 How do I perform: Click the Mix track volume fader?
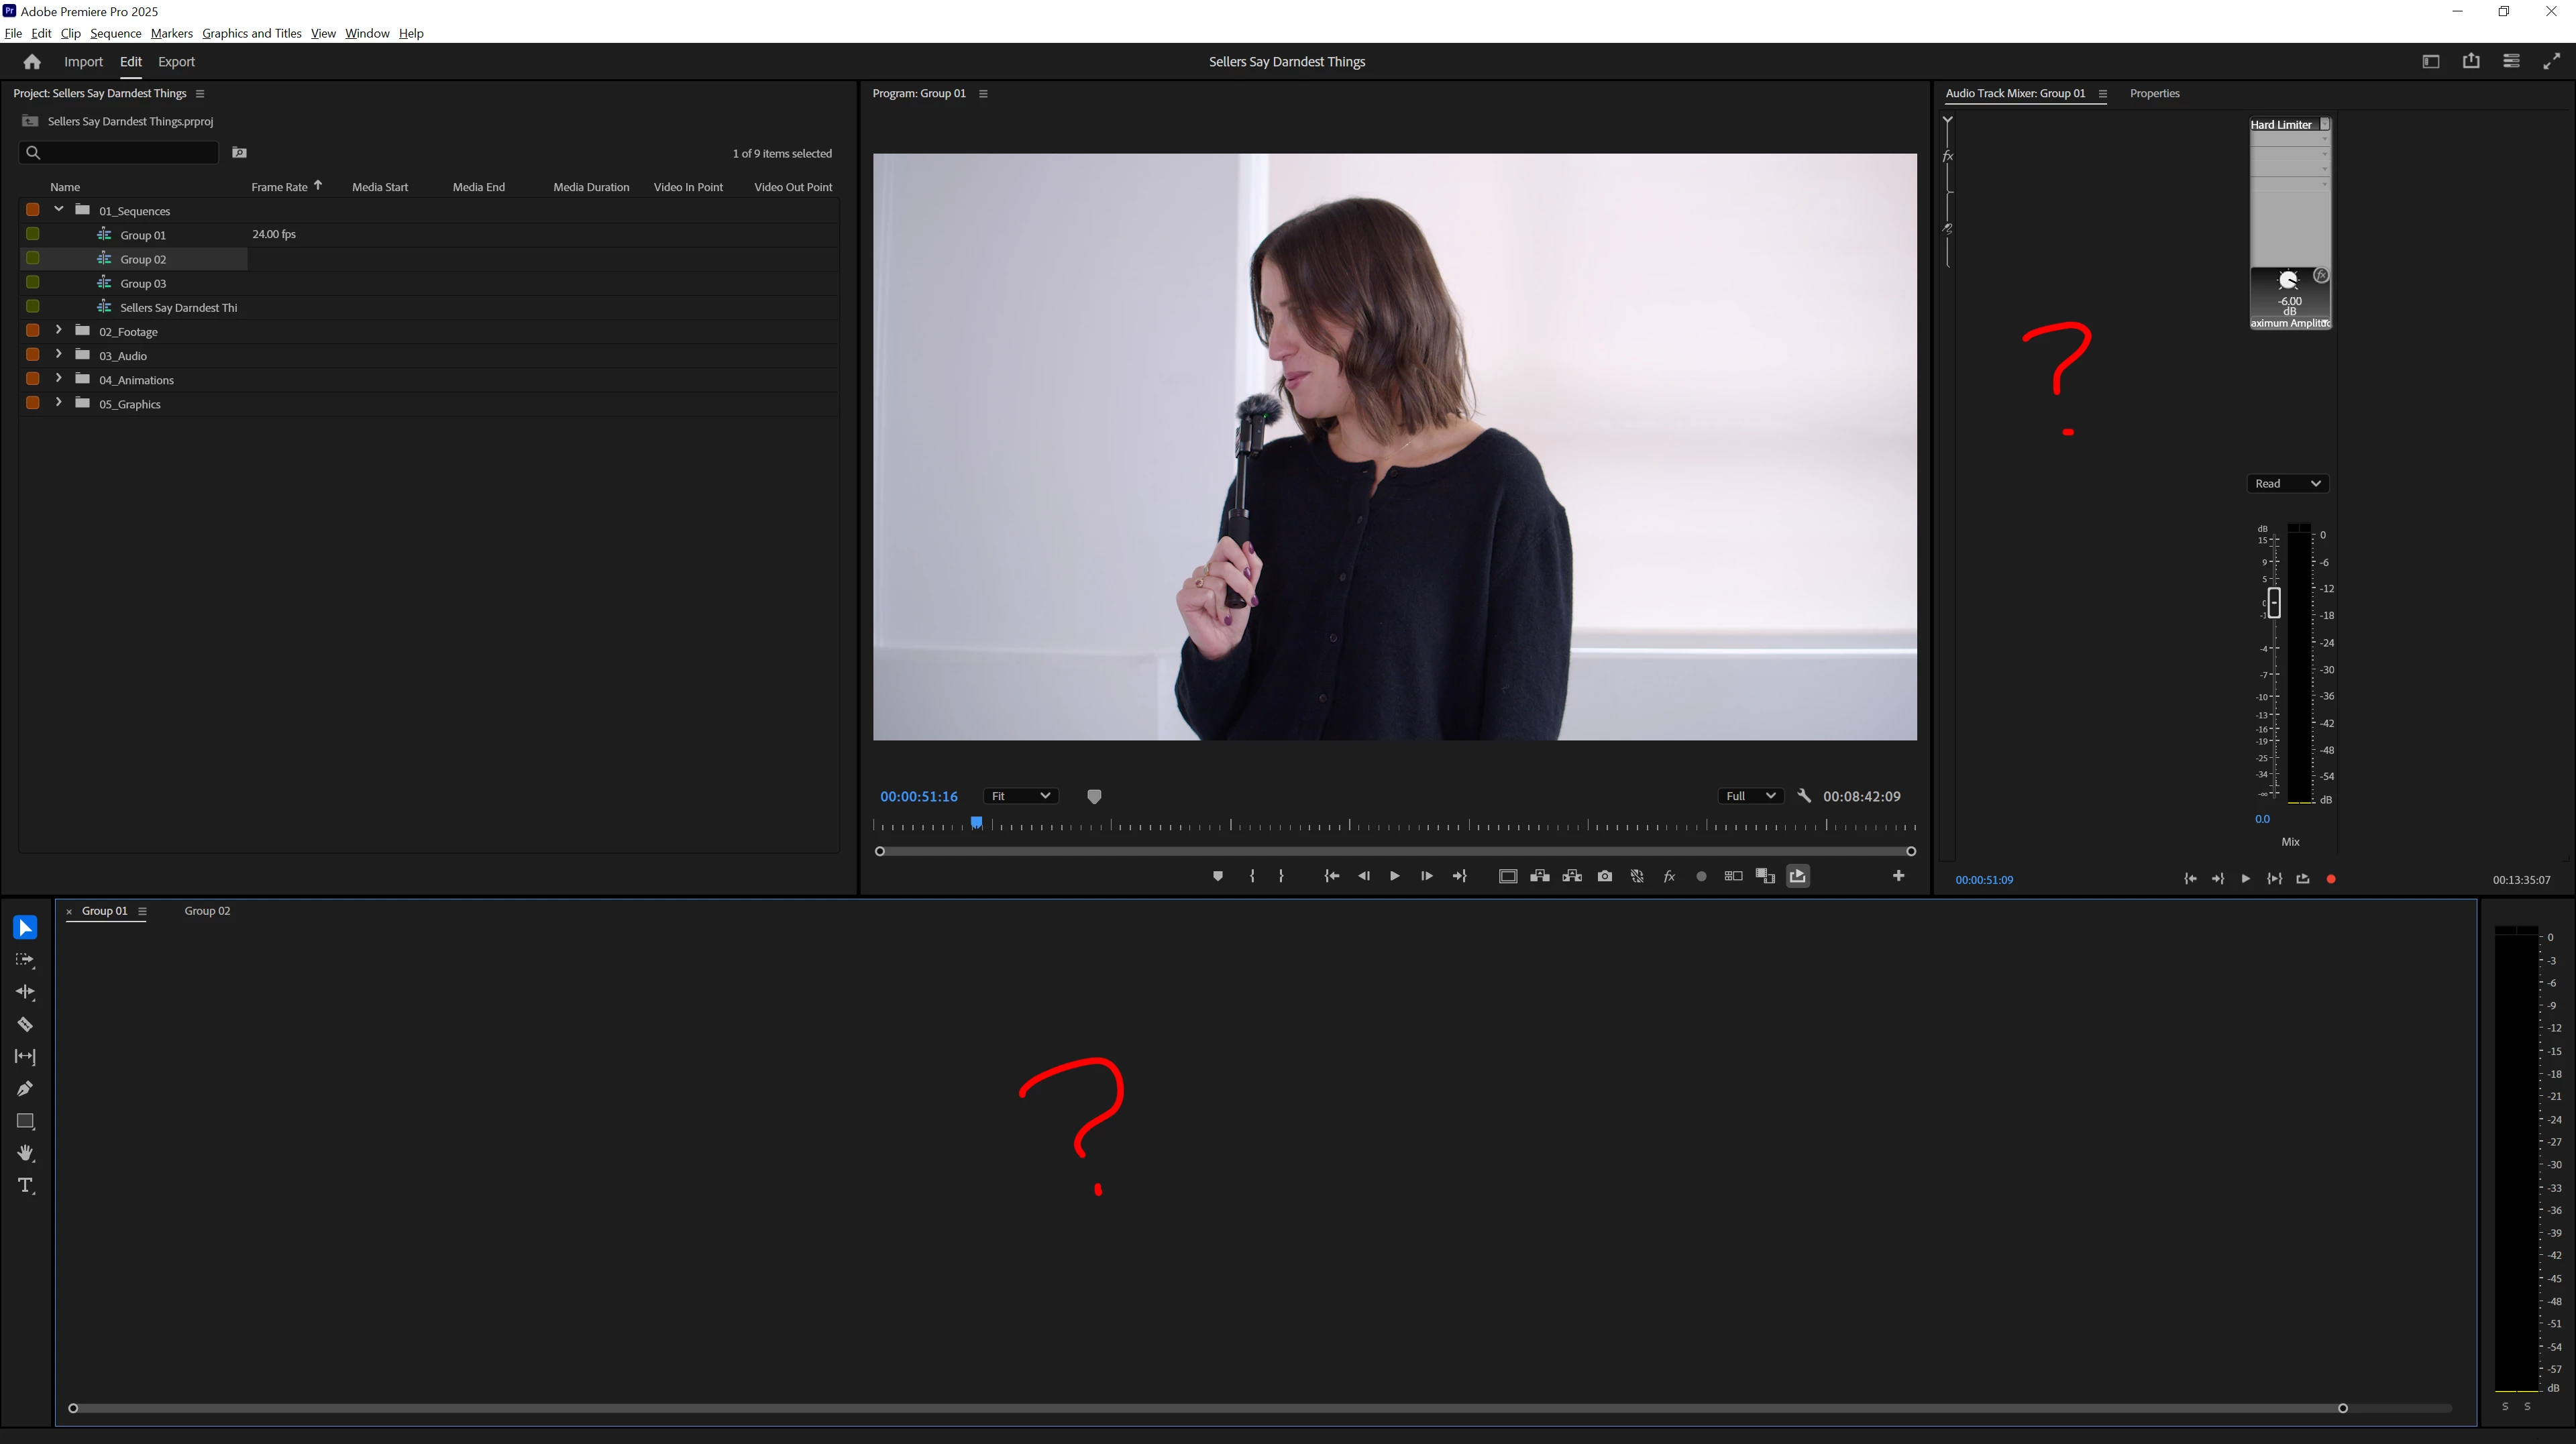point(2274,602)
